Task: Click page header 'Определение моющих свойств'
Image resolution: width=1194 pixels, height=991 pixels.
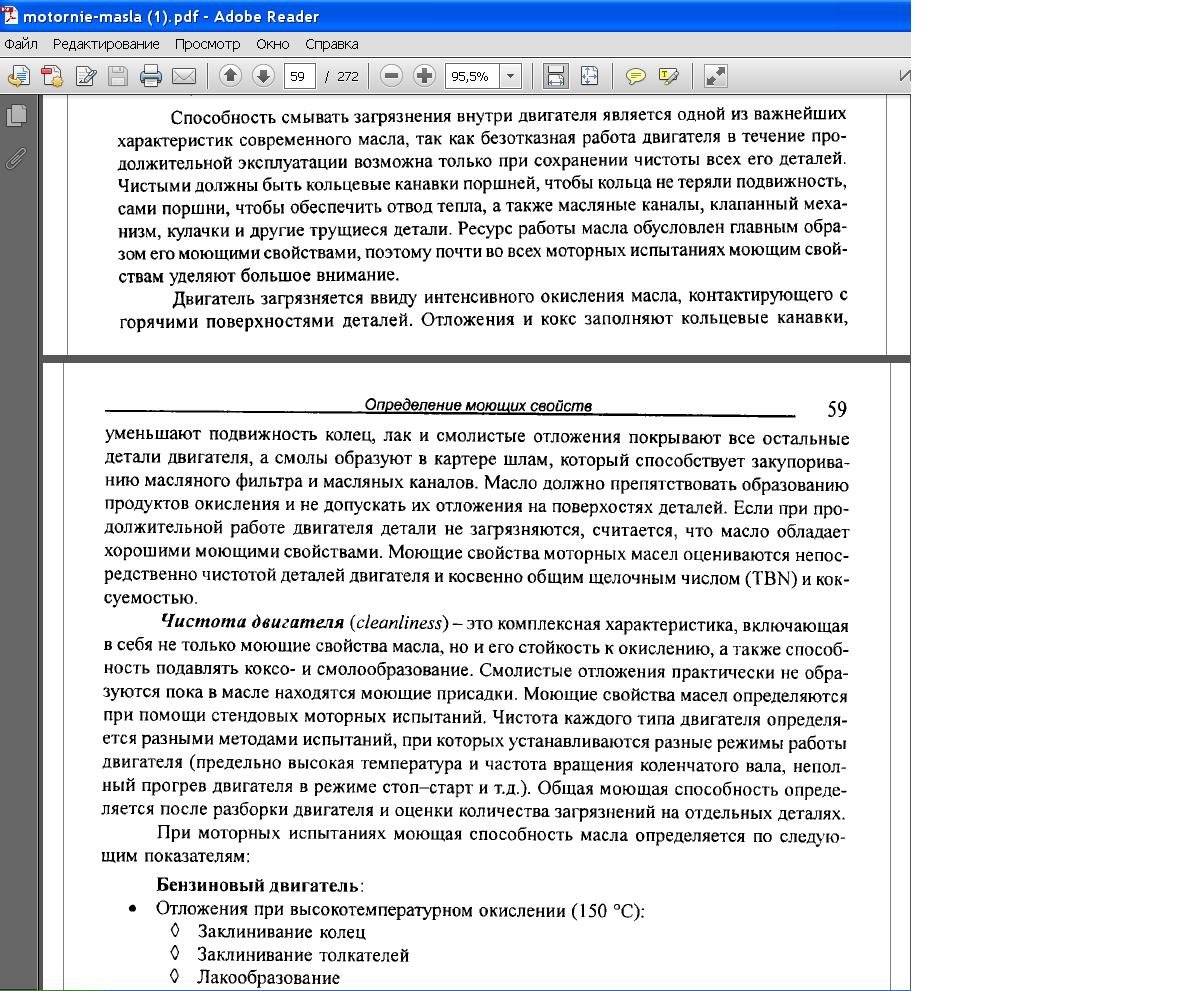Action: [x=478, y=405]
